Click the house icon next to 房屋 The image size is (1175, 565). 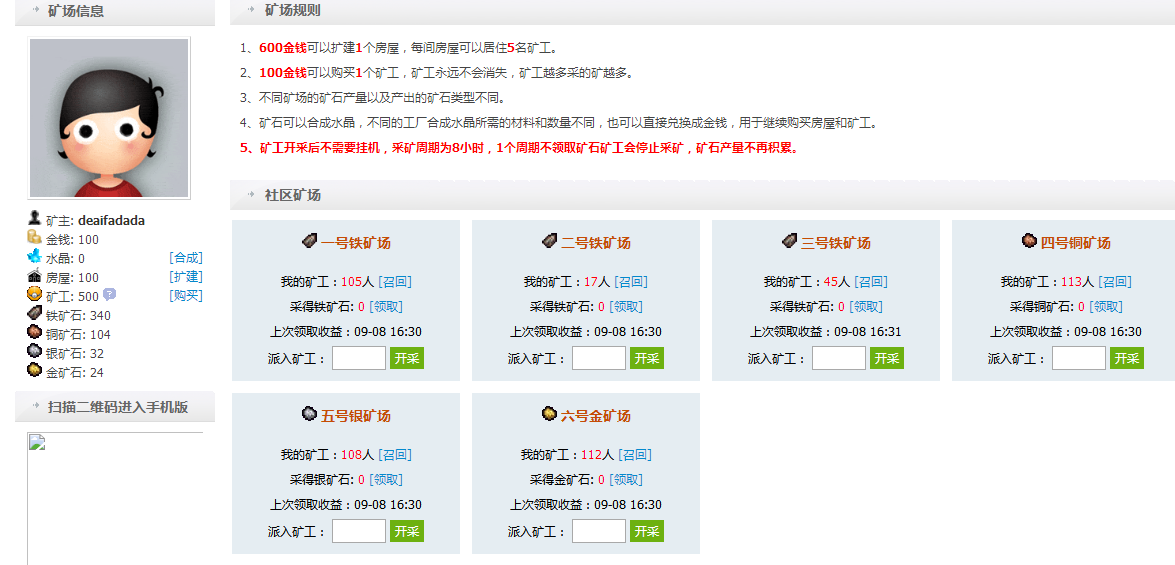coord(35,276)
